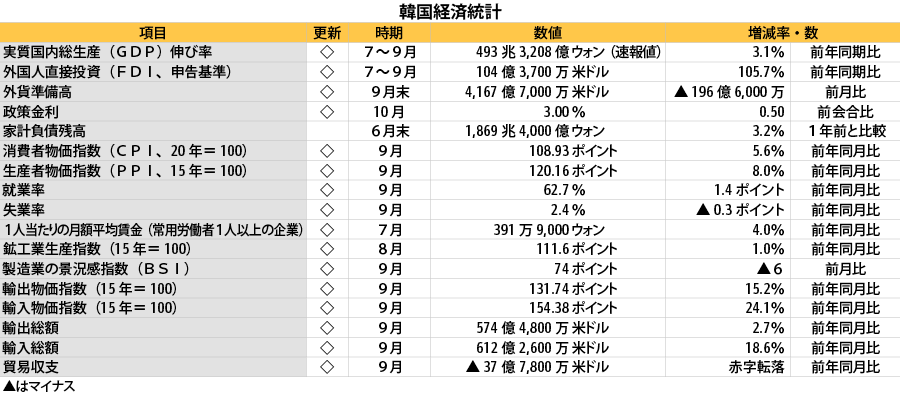Click the 赤字転落 cell
Image resolution: width=900 pixels, height=395 pixels.
pos(757,367)
